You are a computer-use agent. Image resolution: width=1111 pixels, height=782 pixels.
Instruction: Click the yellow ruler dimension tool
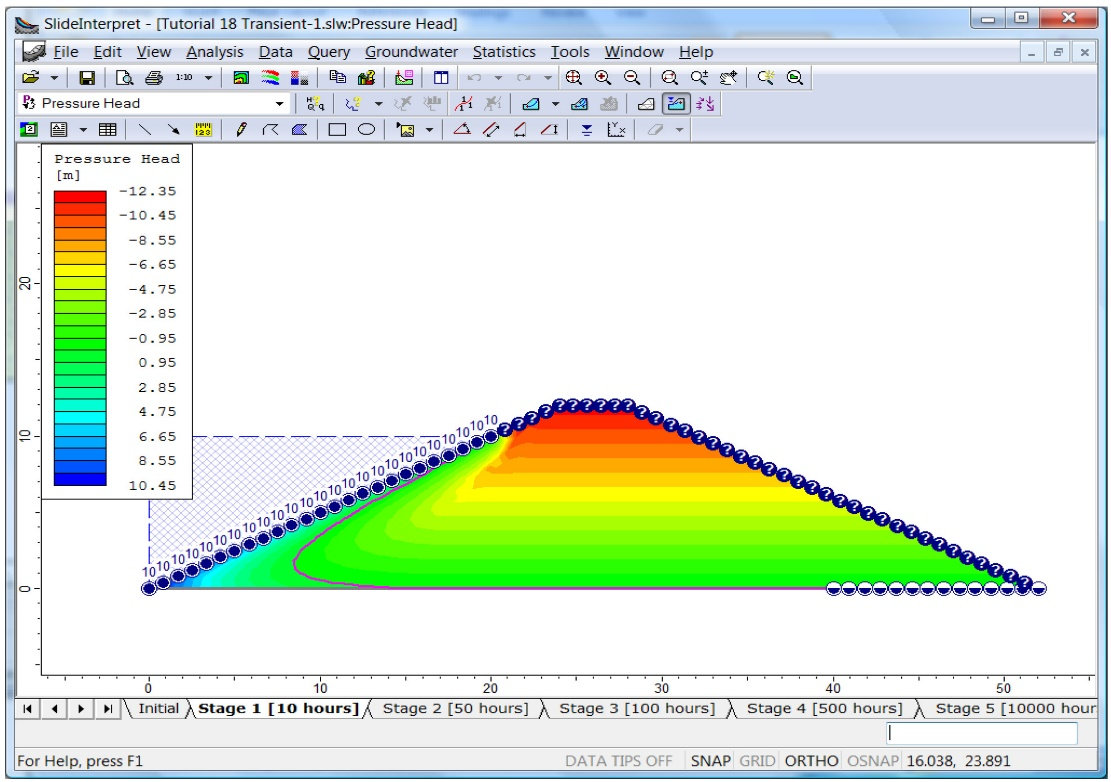click(x=203, y=130)
